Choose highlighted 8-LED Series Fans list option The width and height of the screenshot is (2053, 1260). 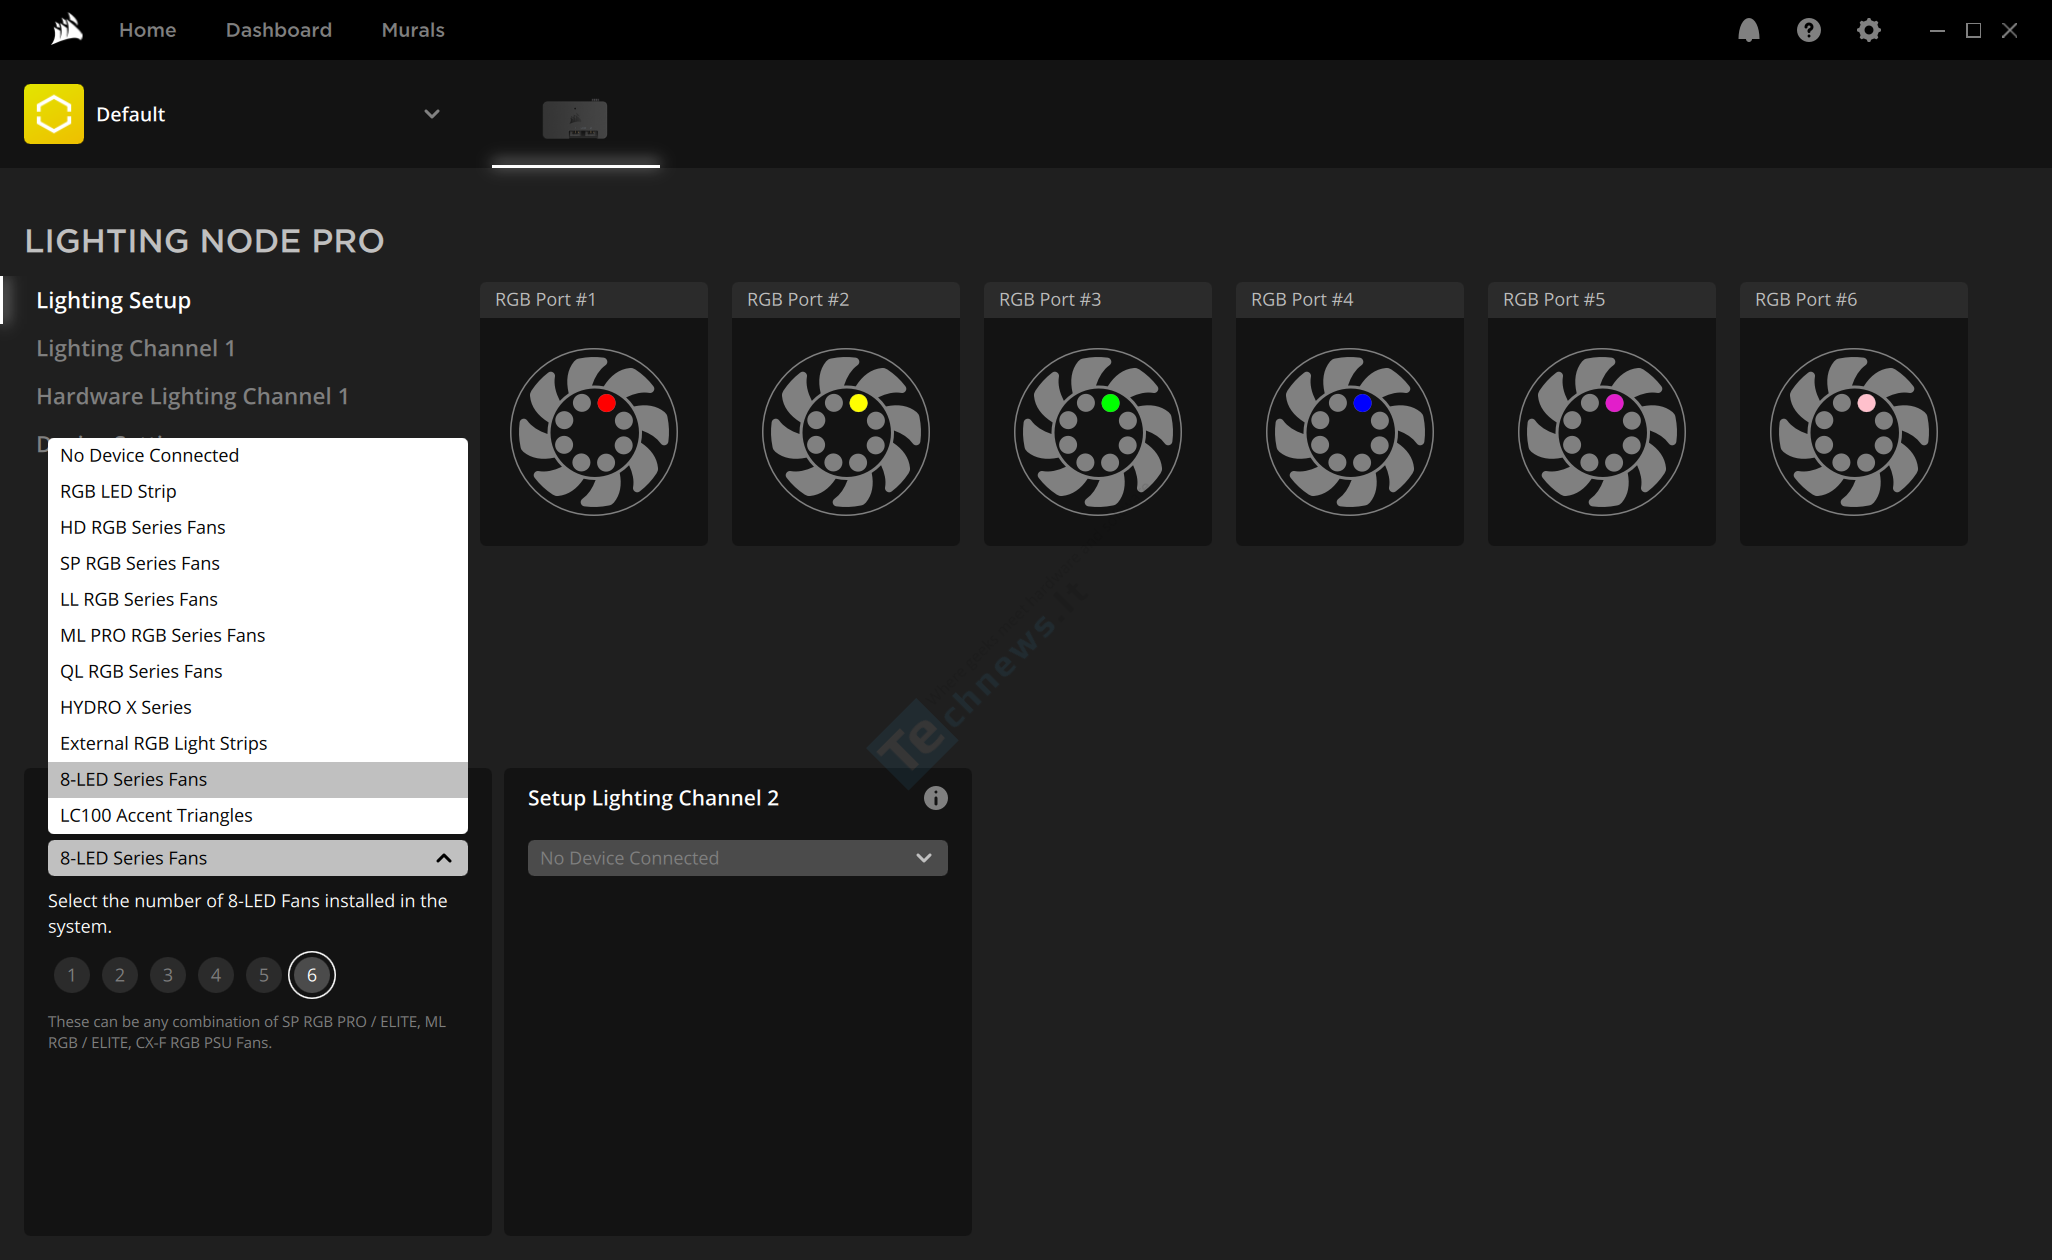point(258,780)
